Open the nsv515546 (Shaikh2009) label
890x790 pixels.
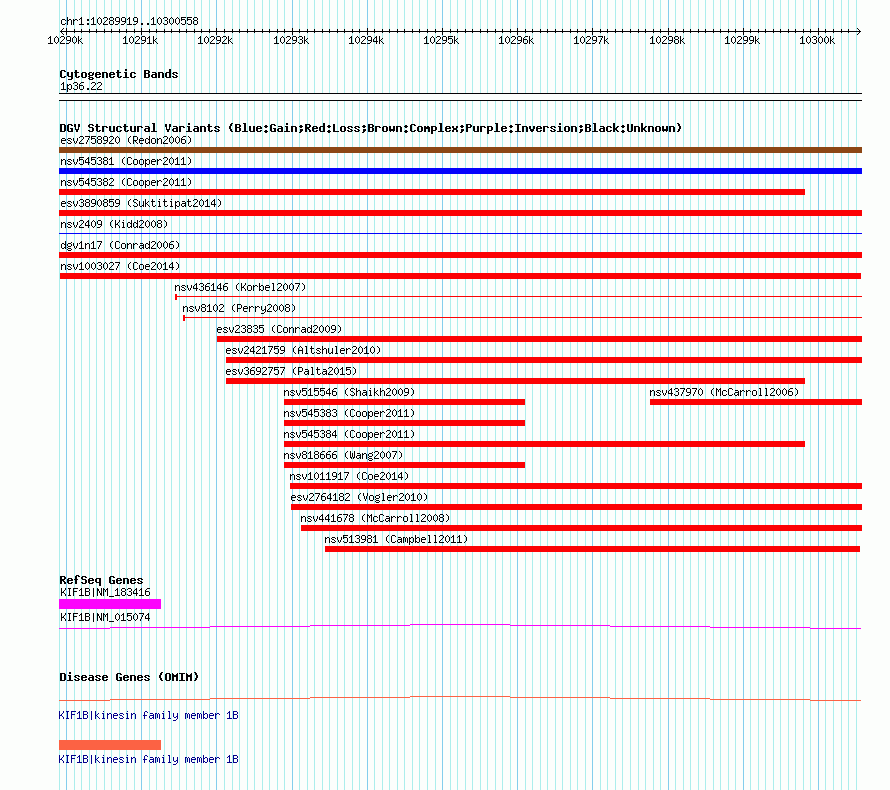pos(349,392)
